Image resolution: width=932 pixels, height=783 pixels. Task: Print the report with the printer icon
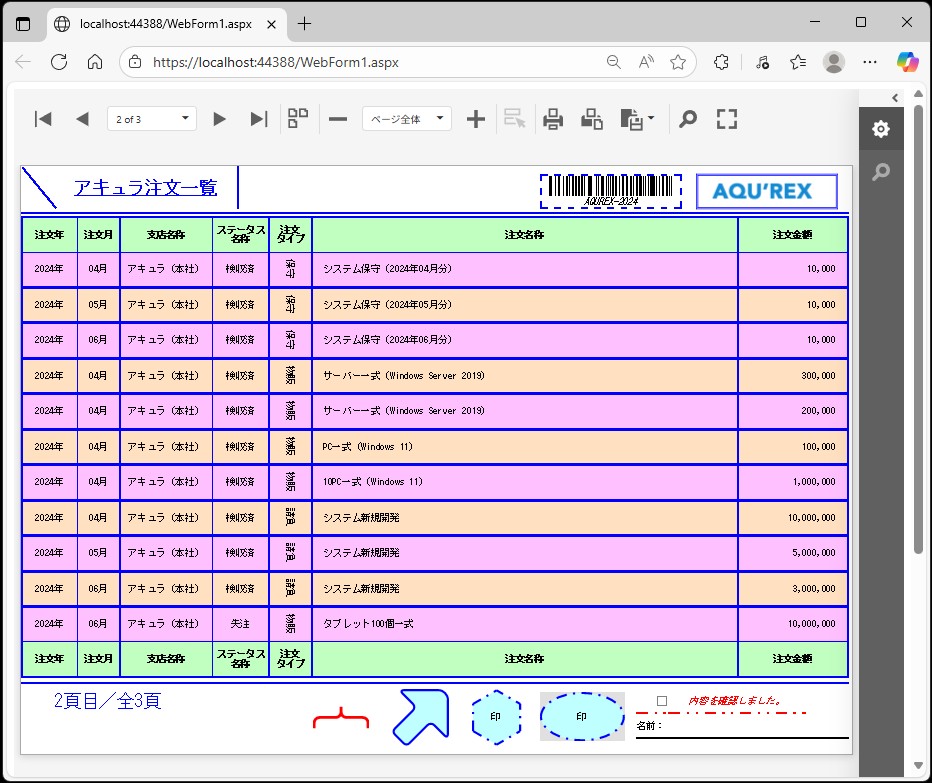pyautogui.click(x=553, y=119)
